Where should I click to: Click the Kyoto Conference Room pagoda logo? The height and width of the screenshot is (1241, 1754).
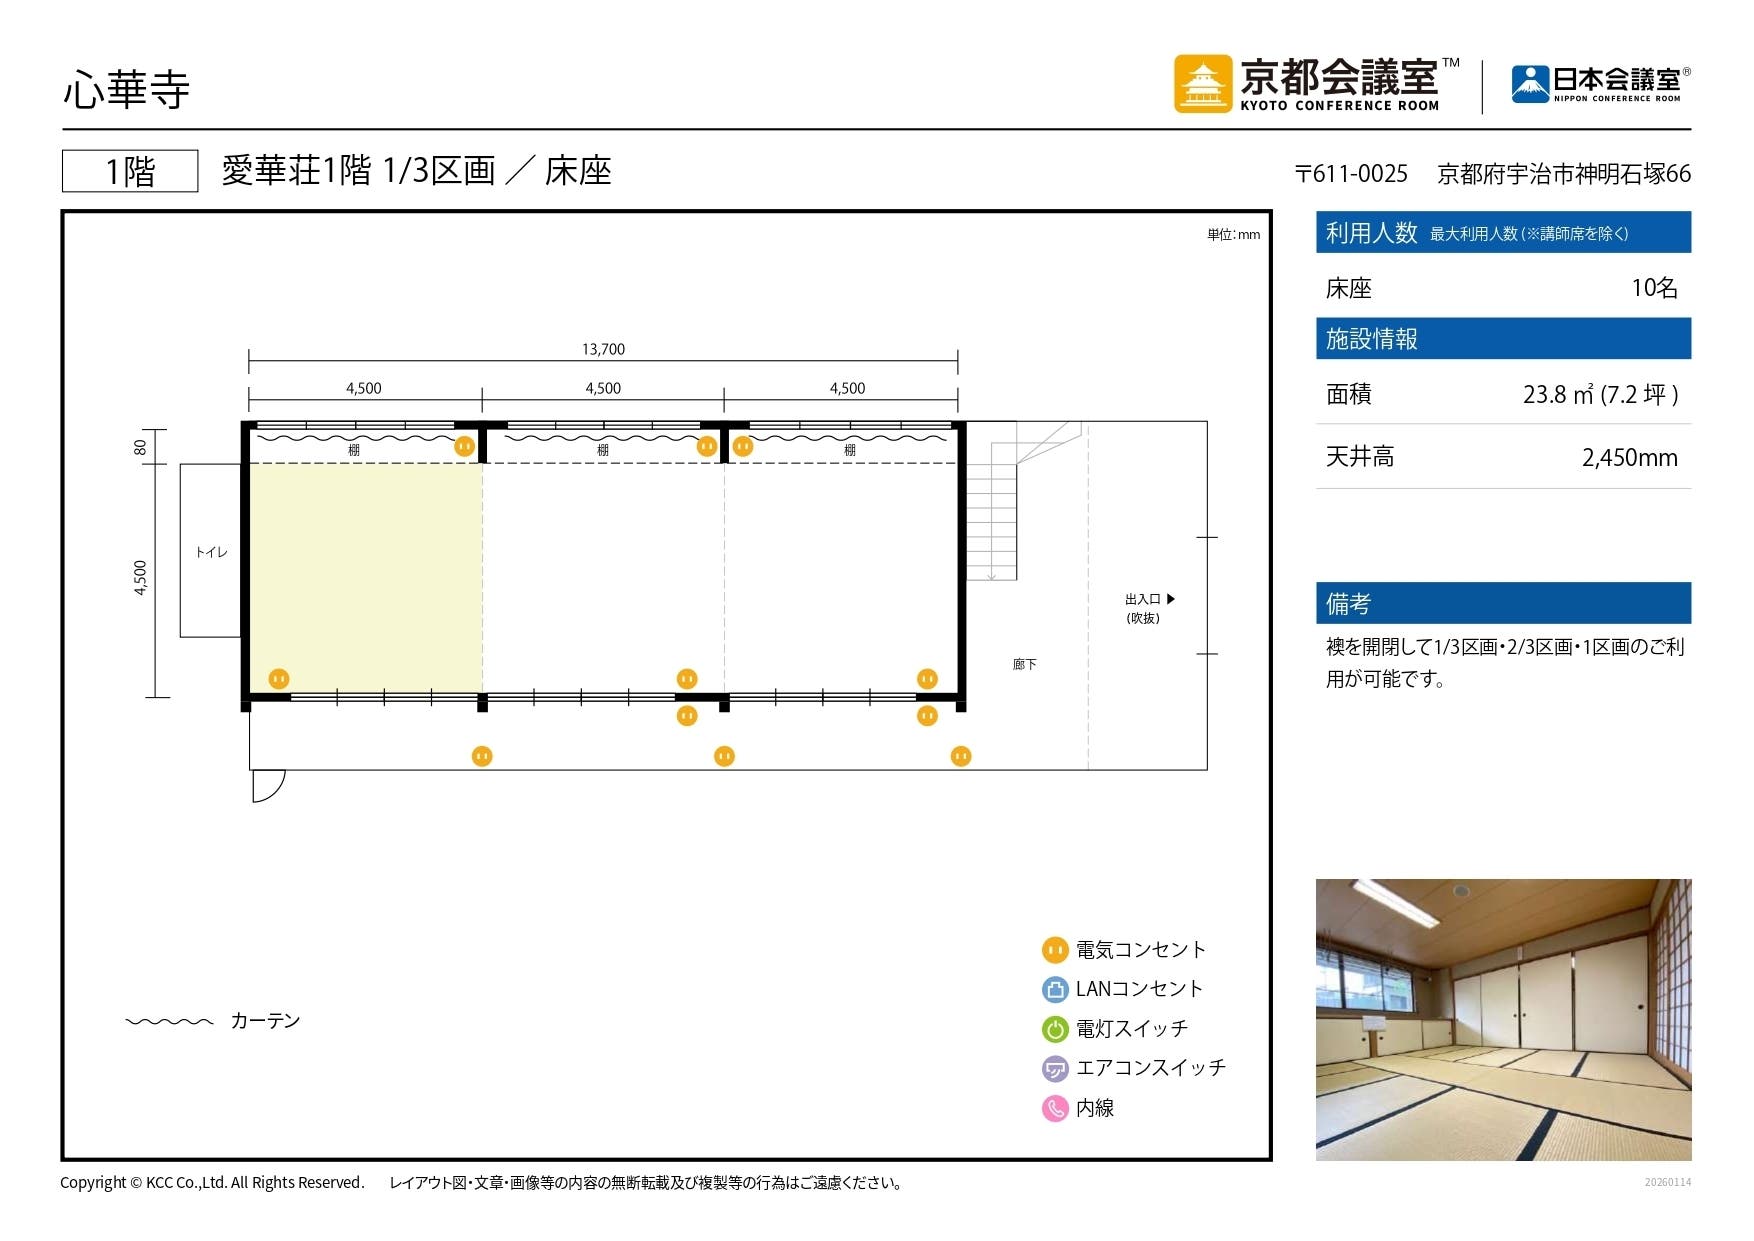(1204, 84)
